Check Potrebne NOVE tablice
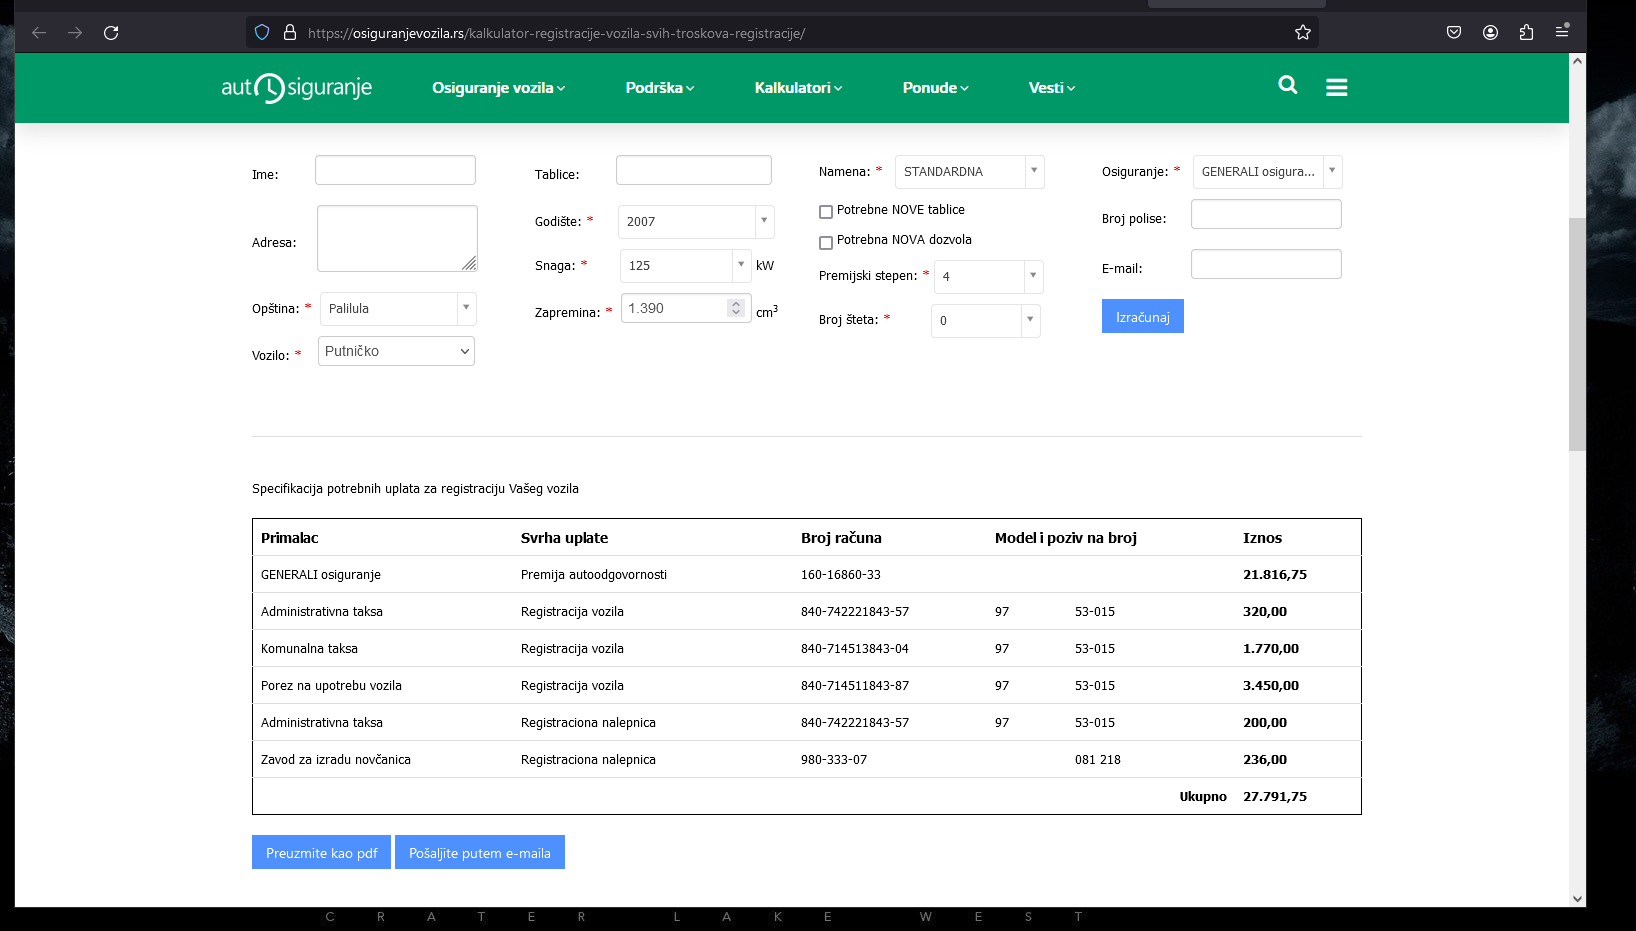This screenshot has height=931, width=1636. [x=826, y=212]
